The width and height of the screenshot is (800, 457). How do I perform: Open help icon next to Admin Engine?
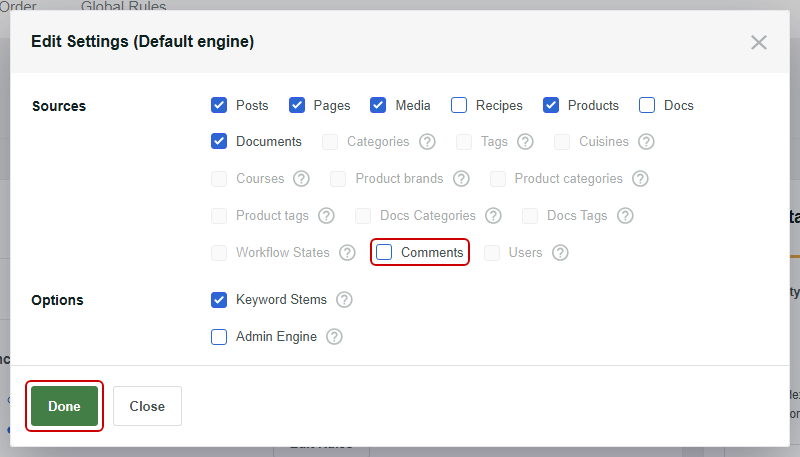coord(334,337)
